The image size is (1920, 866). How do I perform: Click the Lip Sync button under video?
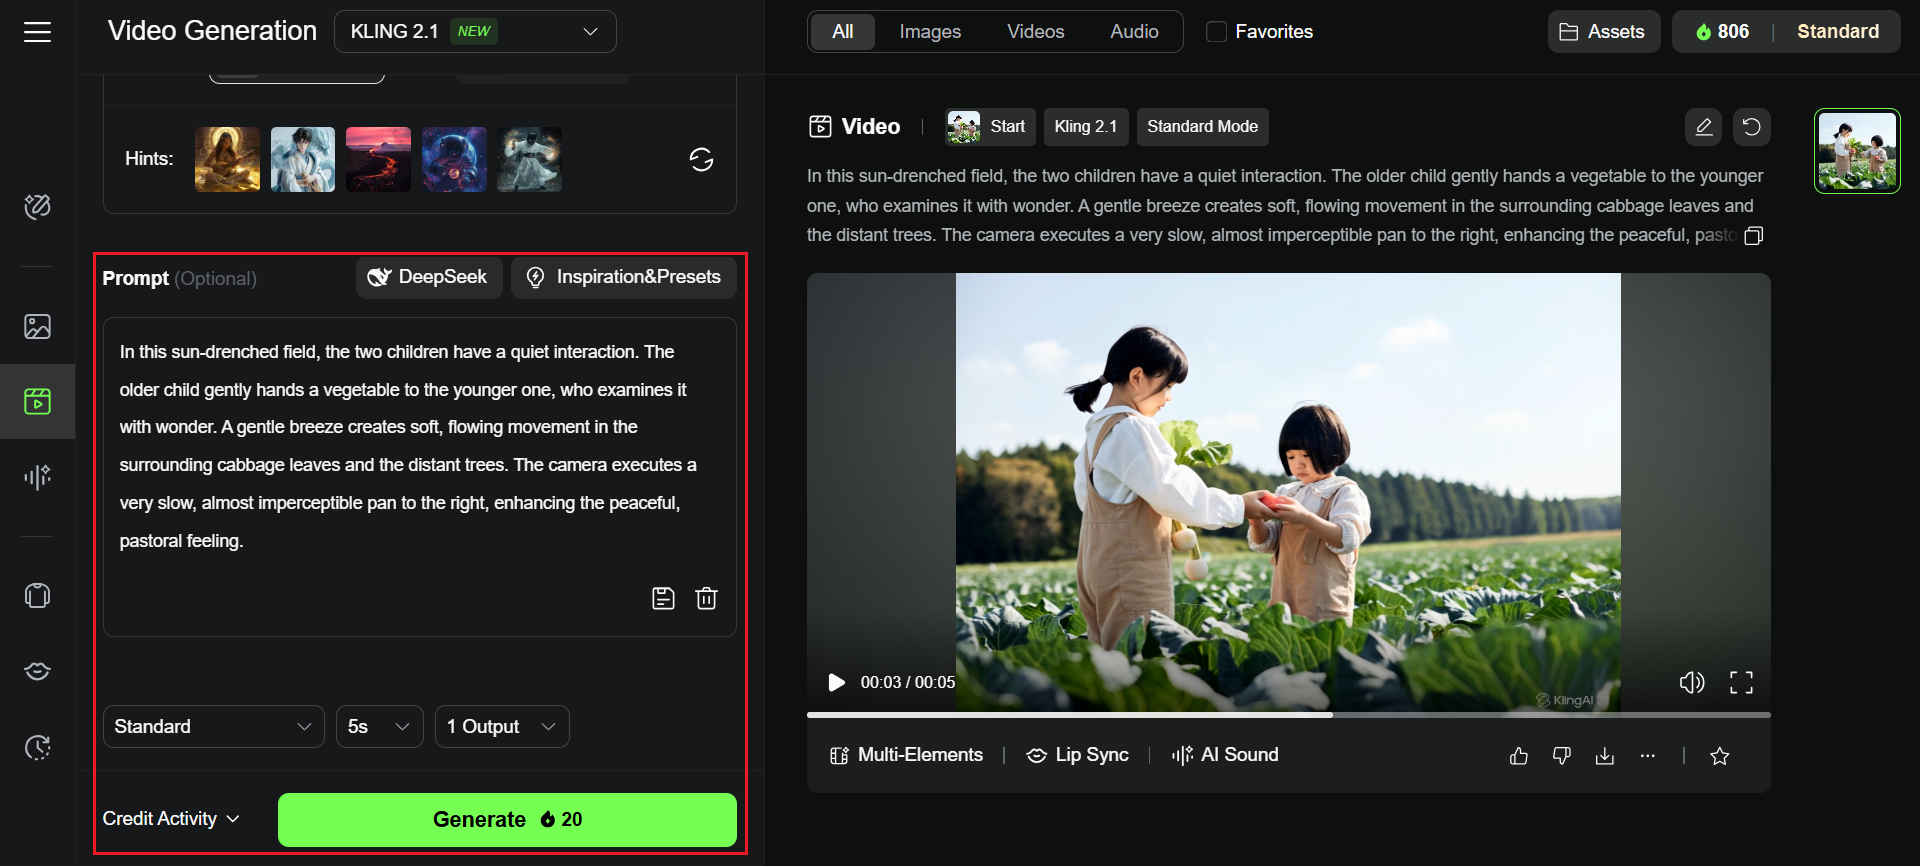[x=1078, y=755]
